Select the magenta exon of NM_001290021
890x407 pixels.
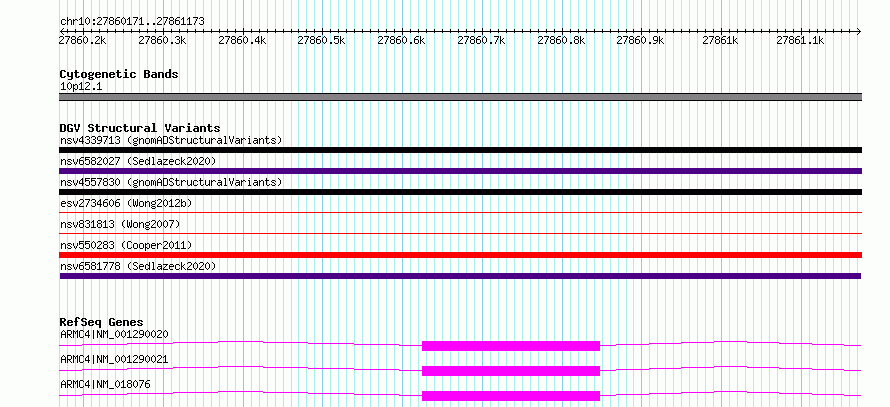pyautogui.click(x=511, y=371)
